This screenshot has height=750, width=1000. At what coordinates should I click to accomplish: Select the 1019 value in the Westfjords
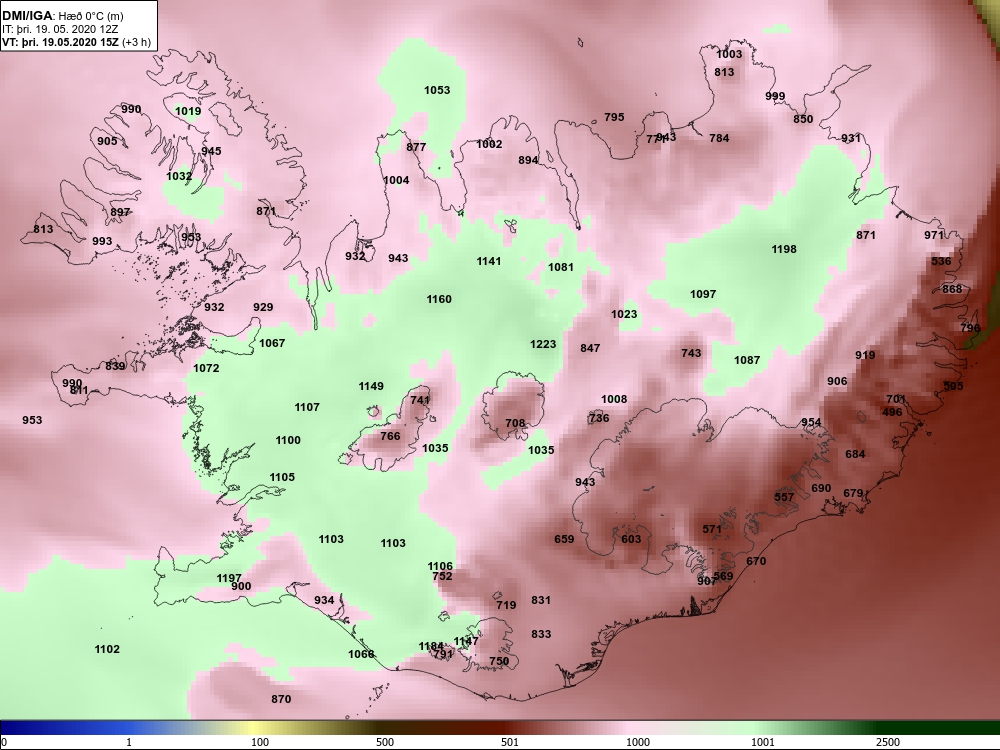(x=188, y=111)
